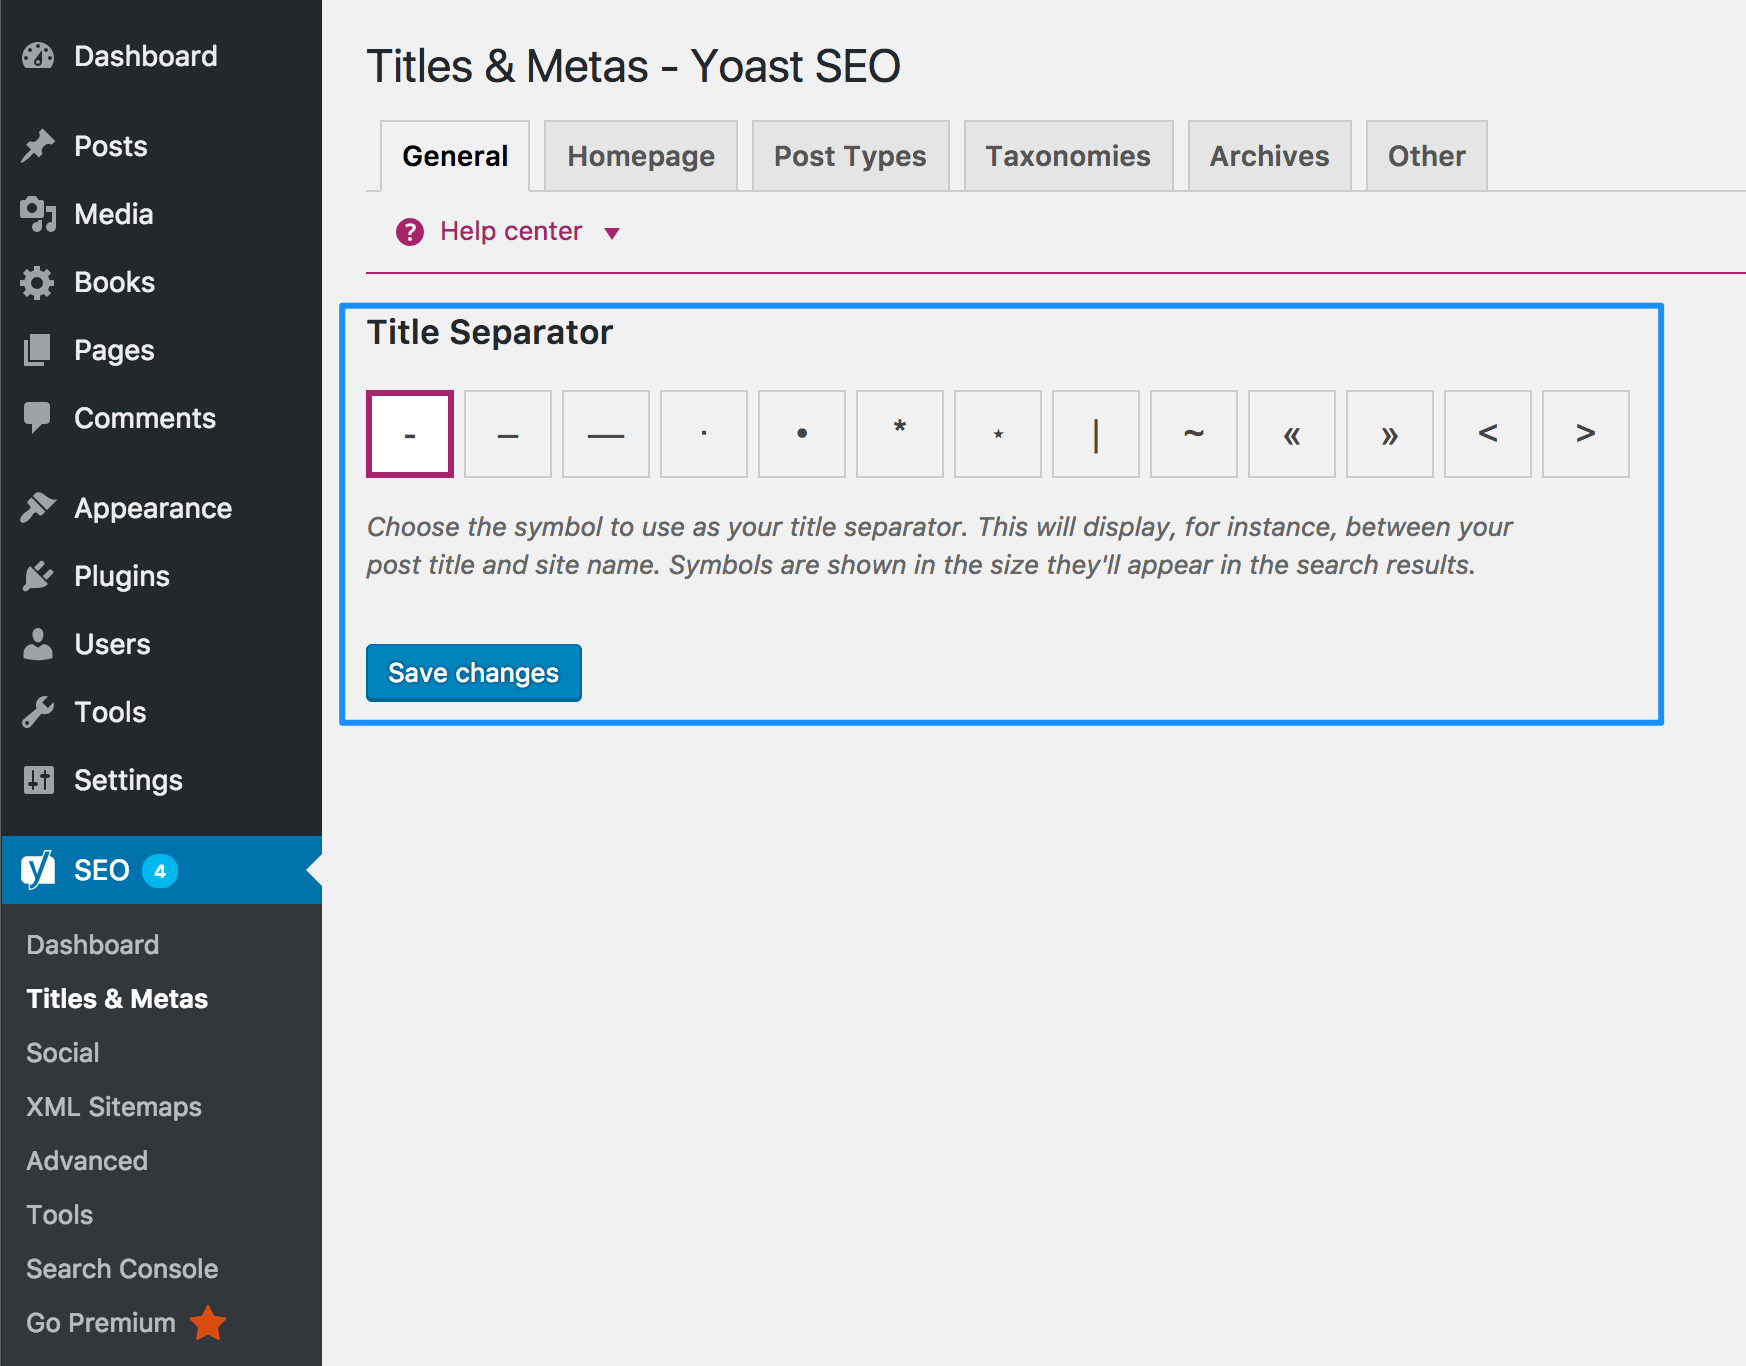Click the Go Premium link
The height and width of the screenshot is (1366, 1746).
[101, 1323]
